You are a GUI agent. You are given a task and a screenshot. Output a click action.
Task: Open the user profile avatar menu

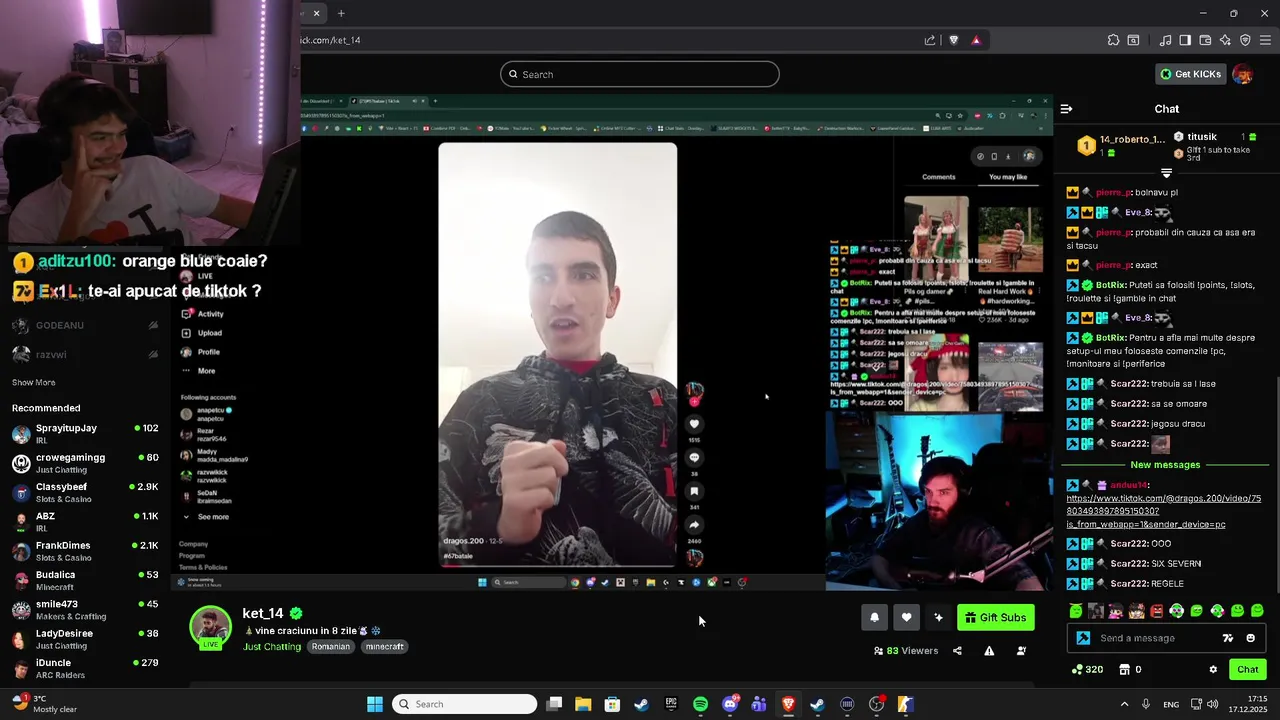click(1242, 74)
